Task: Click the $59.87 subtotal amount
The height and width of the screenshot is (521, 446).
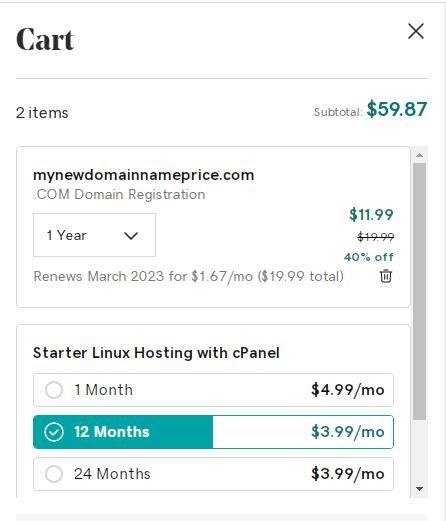Action: point(397,109)
